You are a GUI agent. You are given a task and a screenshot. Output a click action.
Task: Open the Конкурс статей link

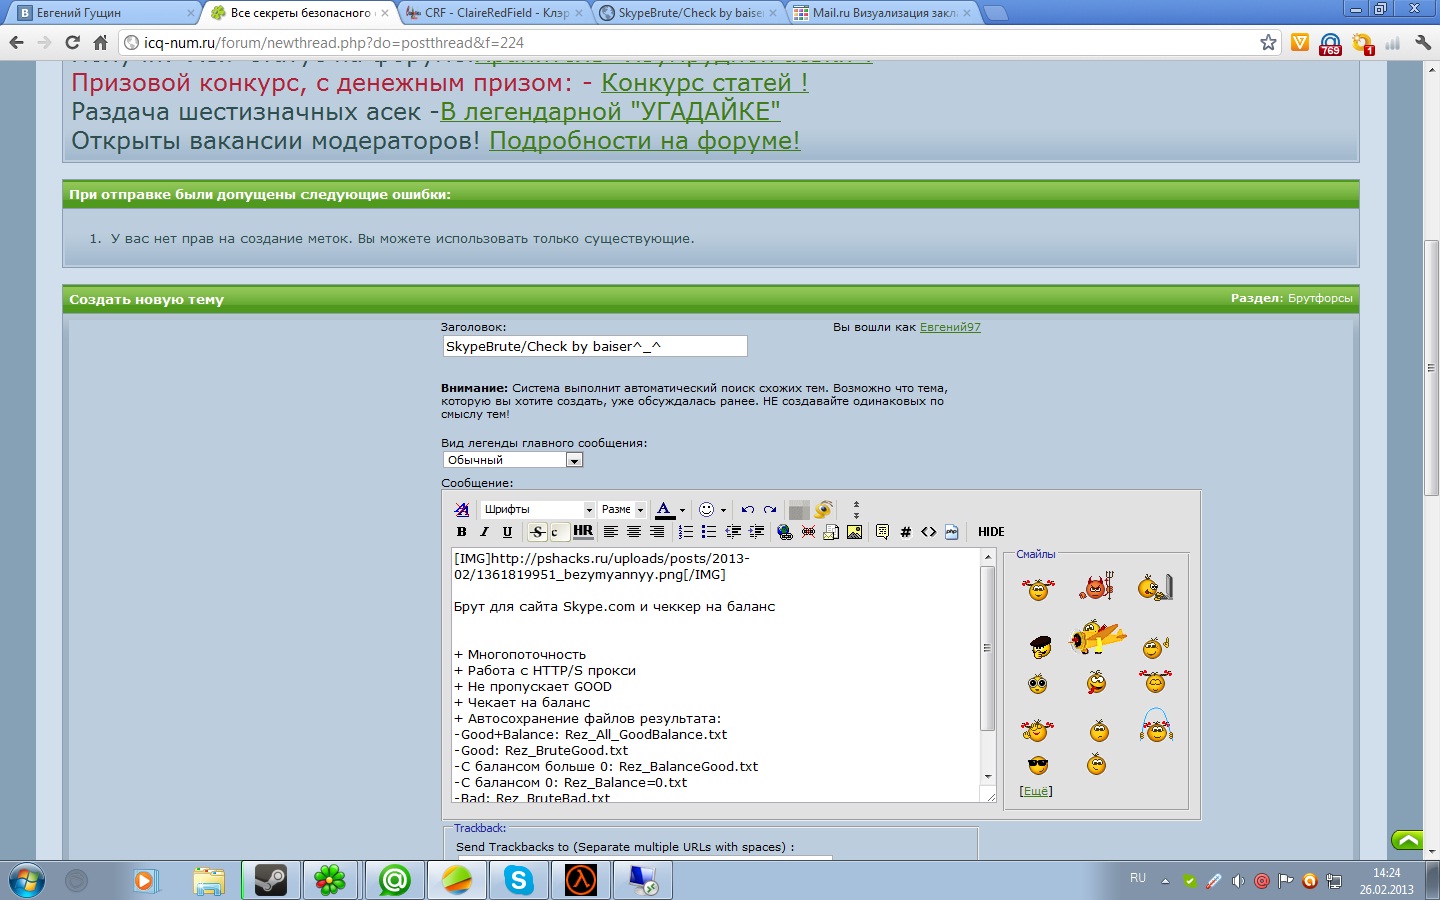coord(704,83)
